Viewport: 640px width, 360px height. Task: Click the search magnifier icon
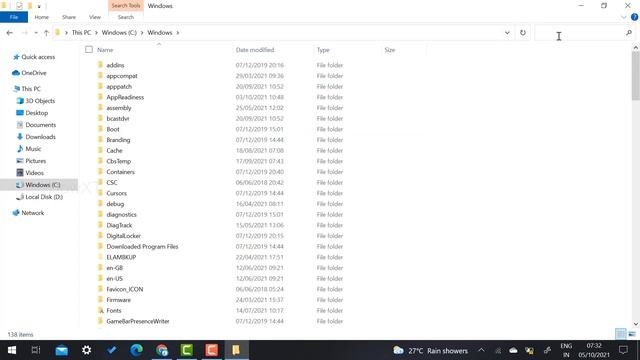(x=629, y=33)
